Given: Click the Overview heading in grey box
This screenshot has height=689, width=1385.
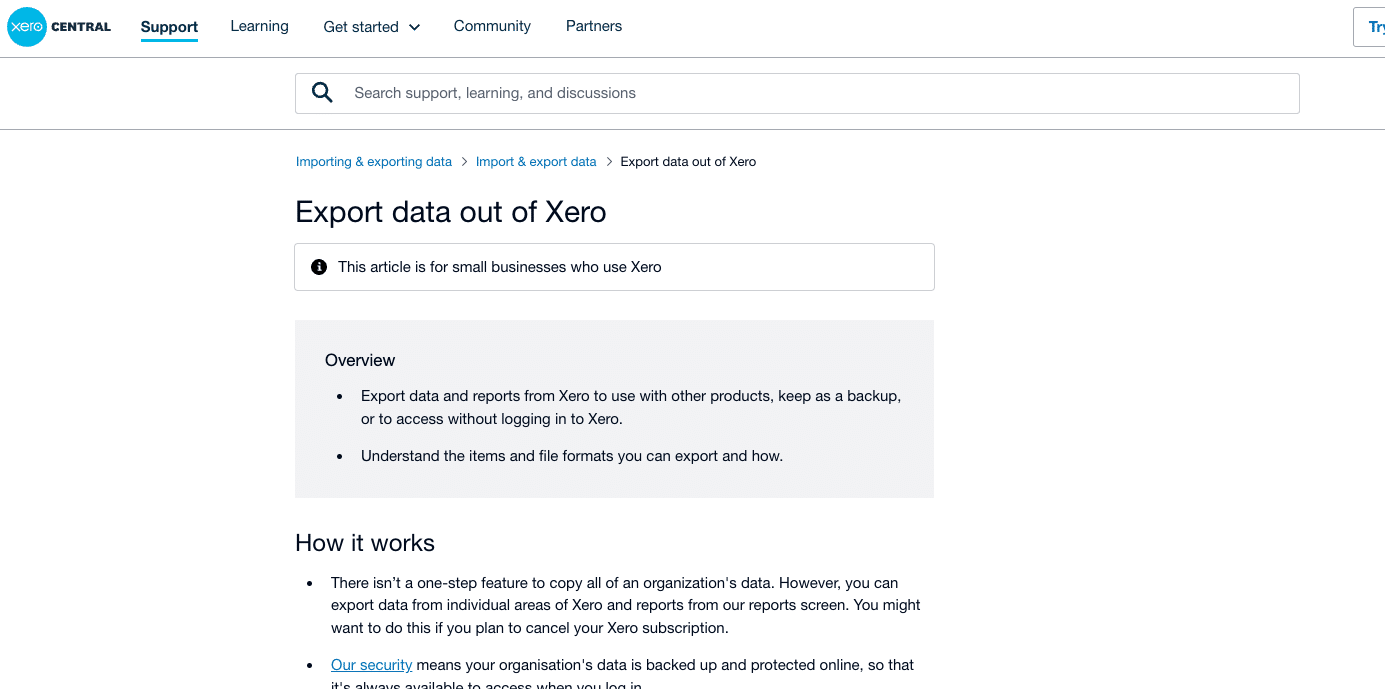Looking at the screenshot, I should point(360,360).
